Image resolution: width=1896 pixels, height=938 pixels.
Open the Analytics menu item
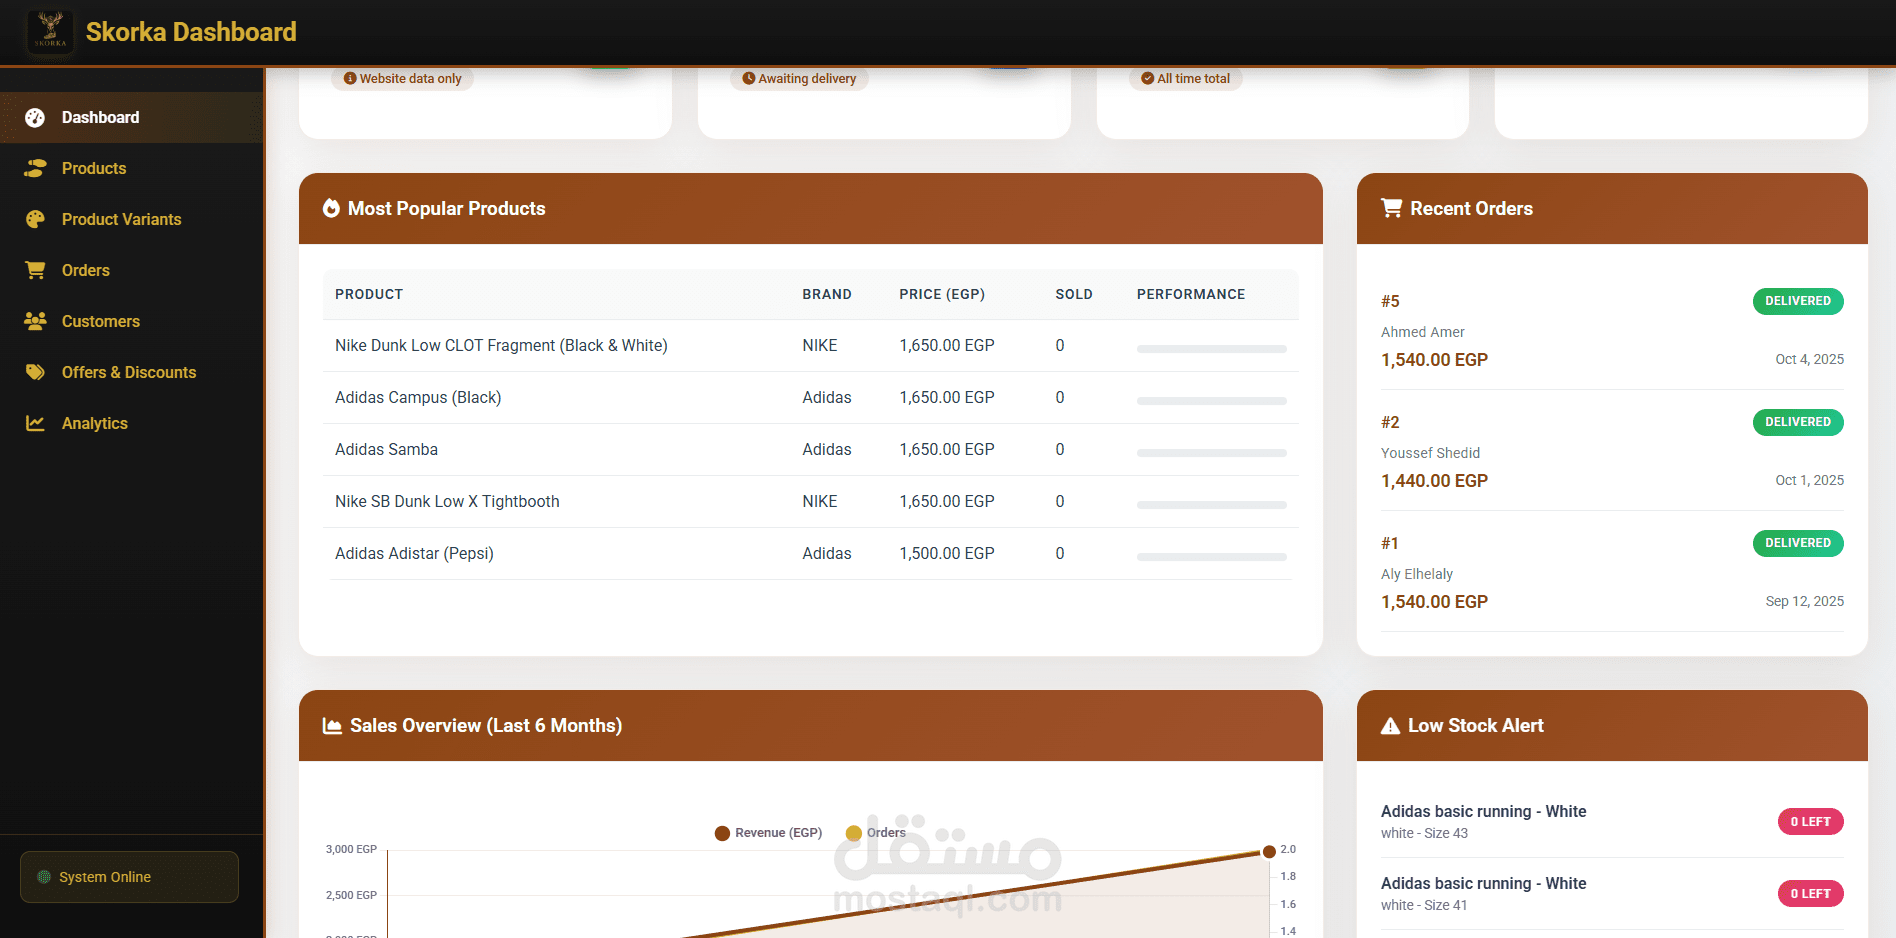132,423
